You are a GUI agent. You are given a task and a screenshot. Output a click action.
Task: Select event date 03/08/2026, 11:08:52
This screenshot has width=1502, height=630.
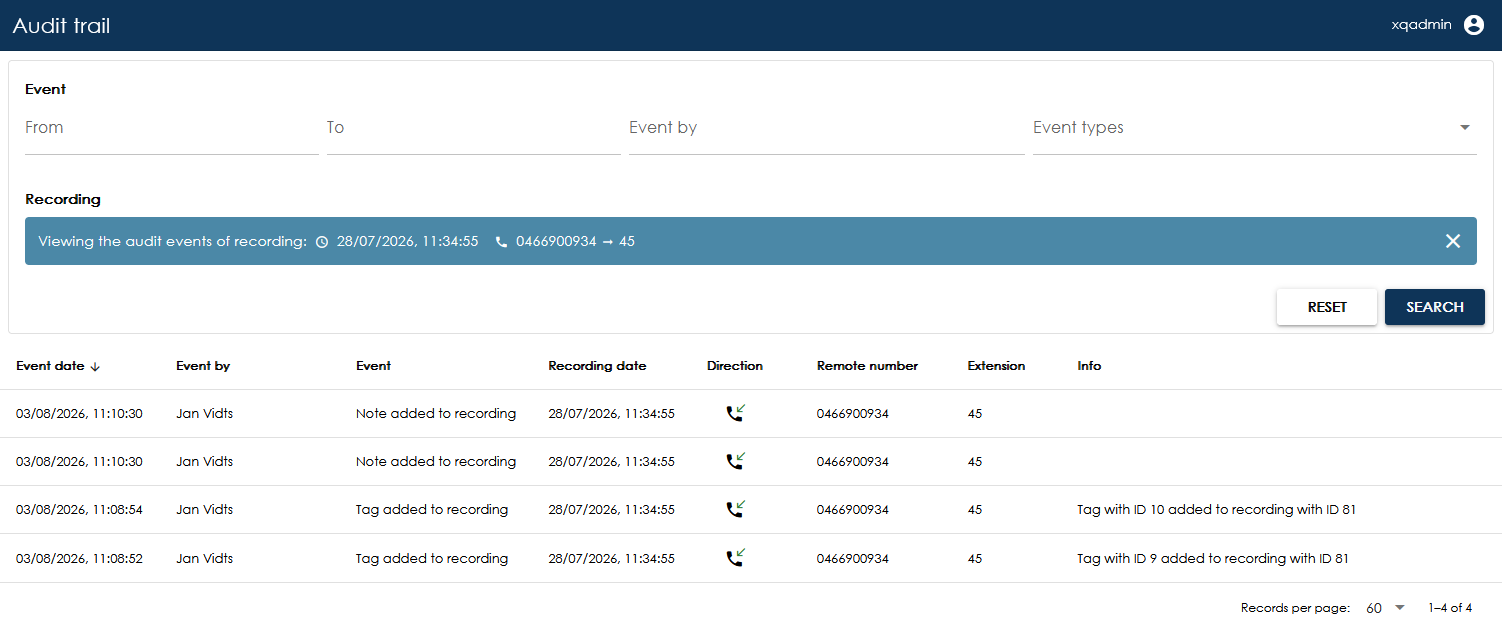pos(79,559)
